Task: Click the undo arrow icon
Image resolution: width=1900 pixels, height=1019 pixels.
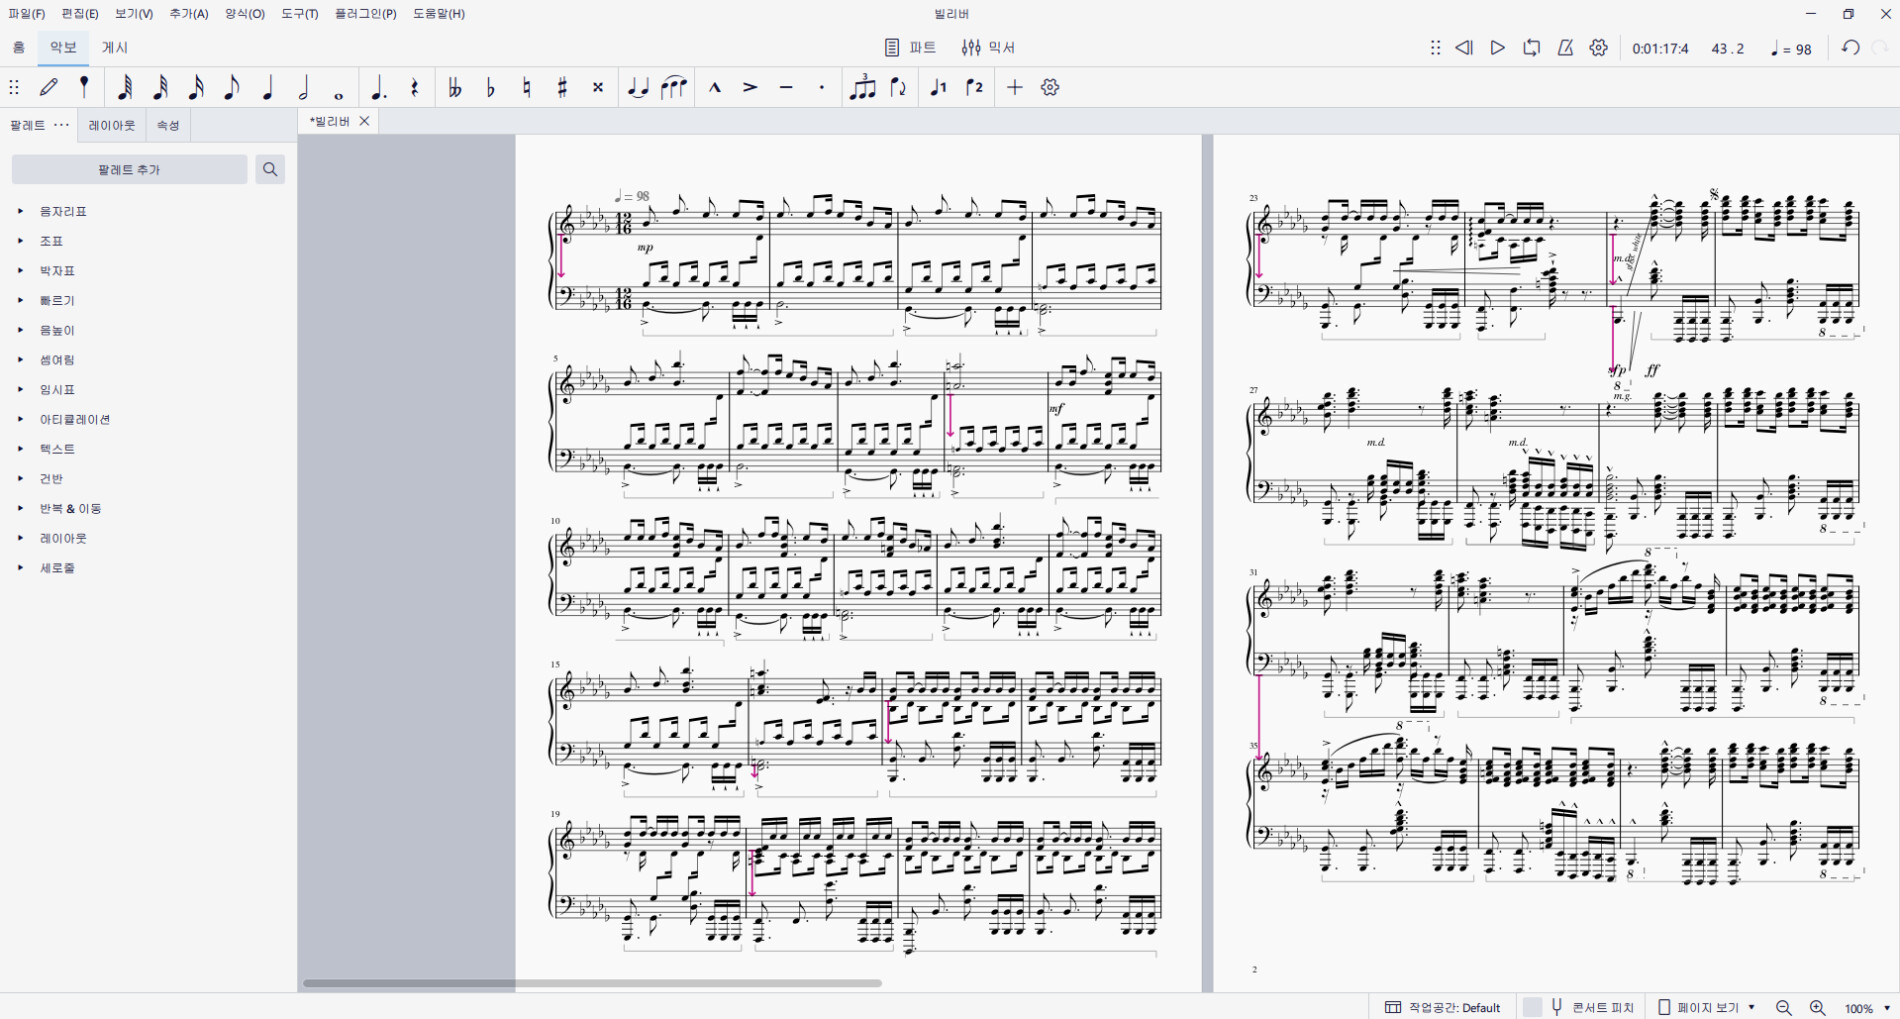Action: click(1850, 48)
